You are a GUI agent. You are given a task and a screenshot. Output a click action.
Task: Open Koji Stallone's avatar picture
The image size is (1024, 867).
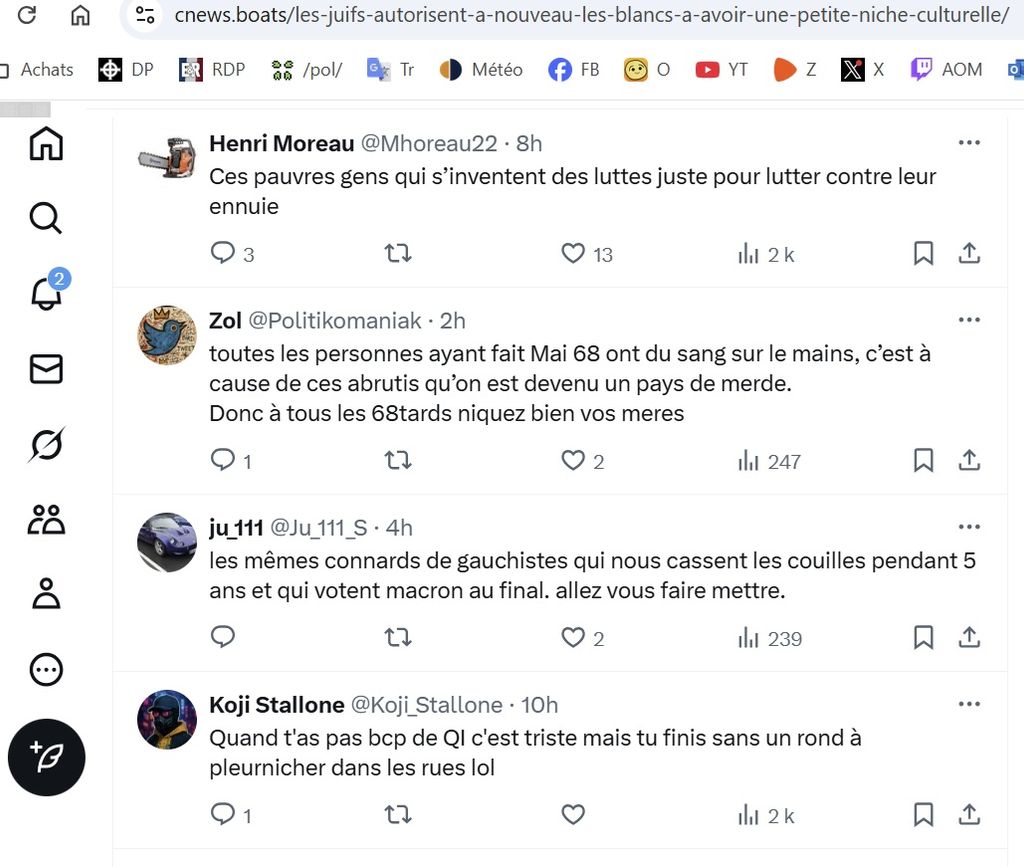pyautogui.click(x=167, y=719)
